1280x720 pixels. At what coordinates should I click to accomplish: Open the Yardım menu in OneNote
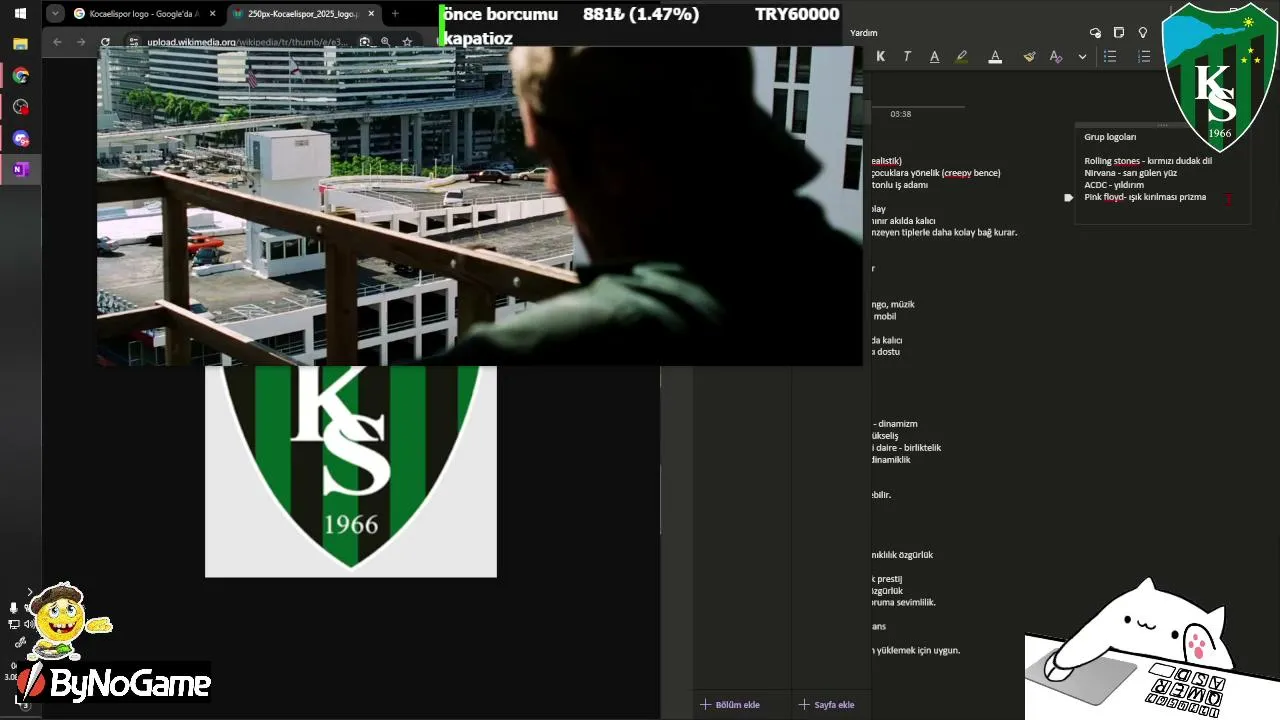863,33
